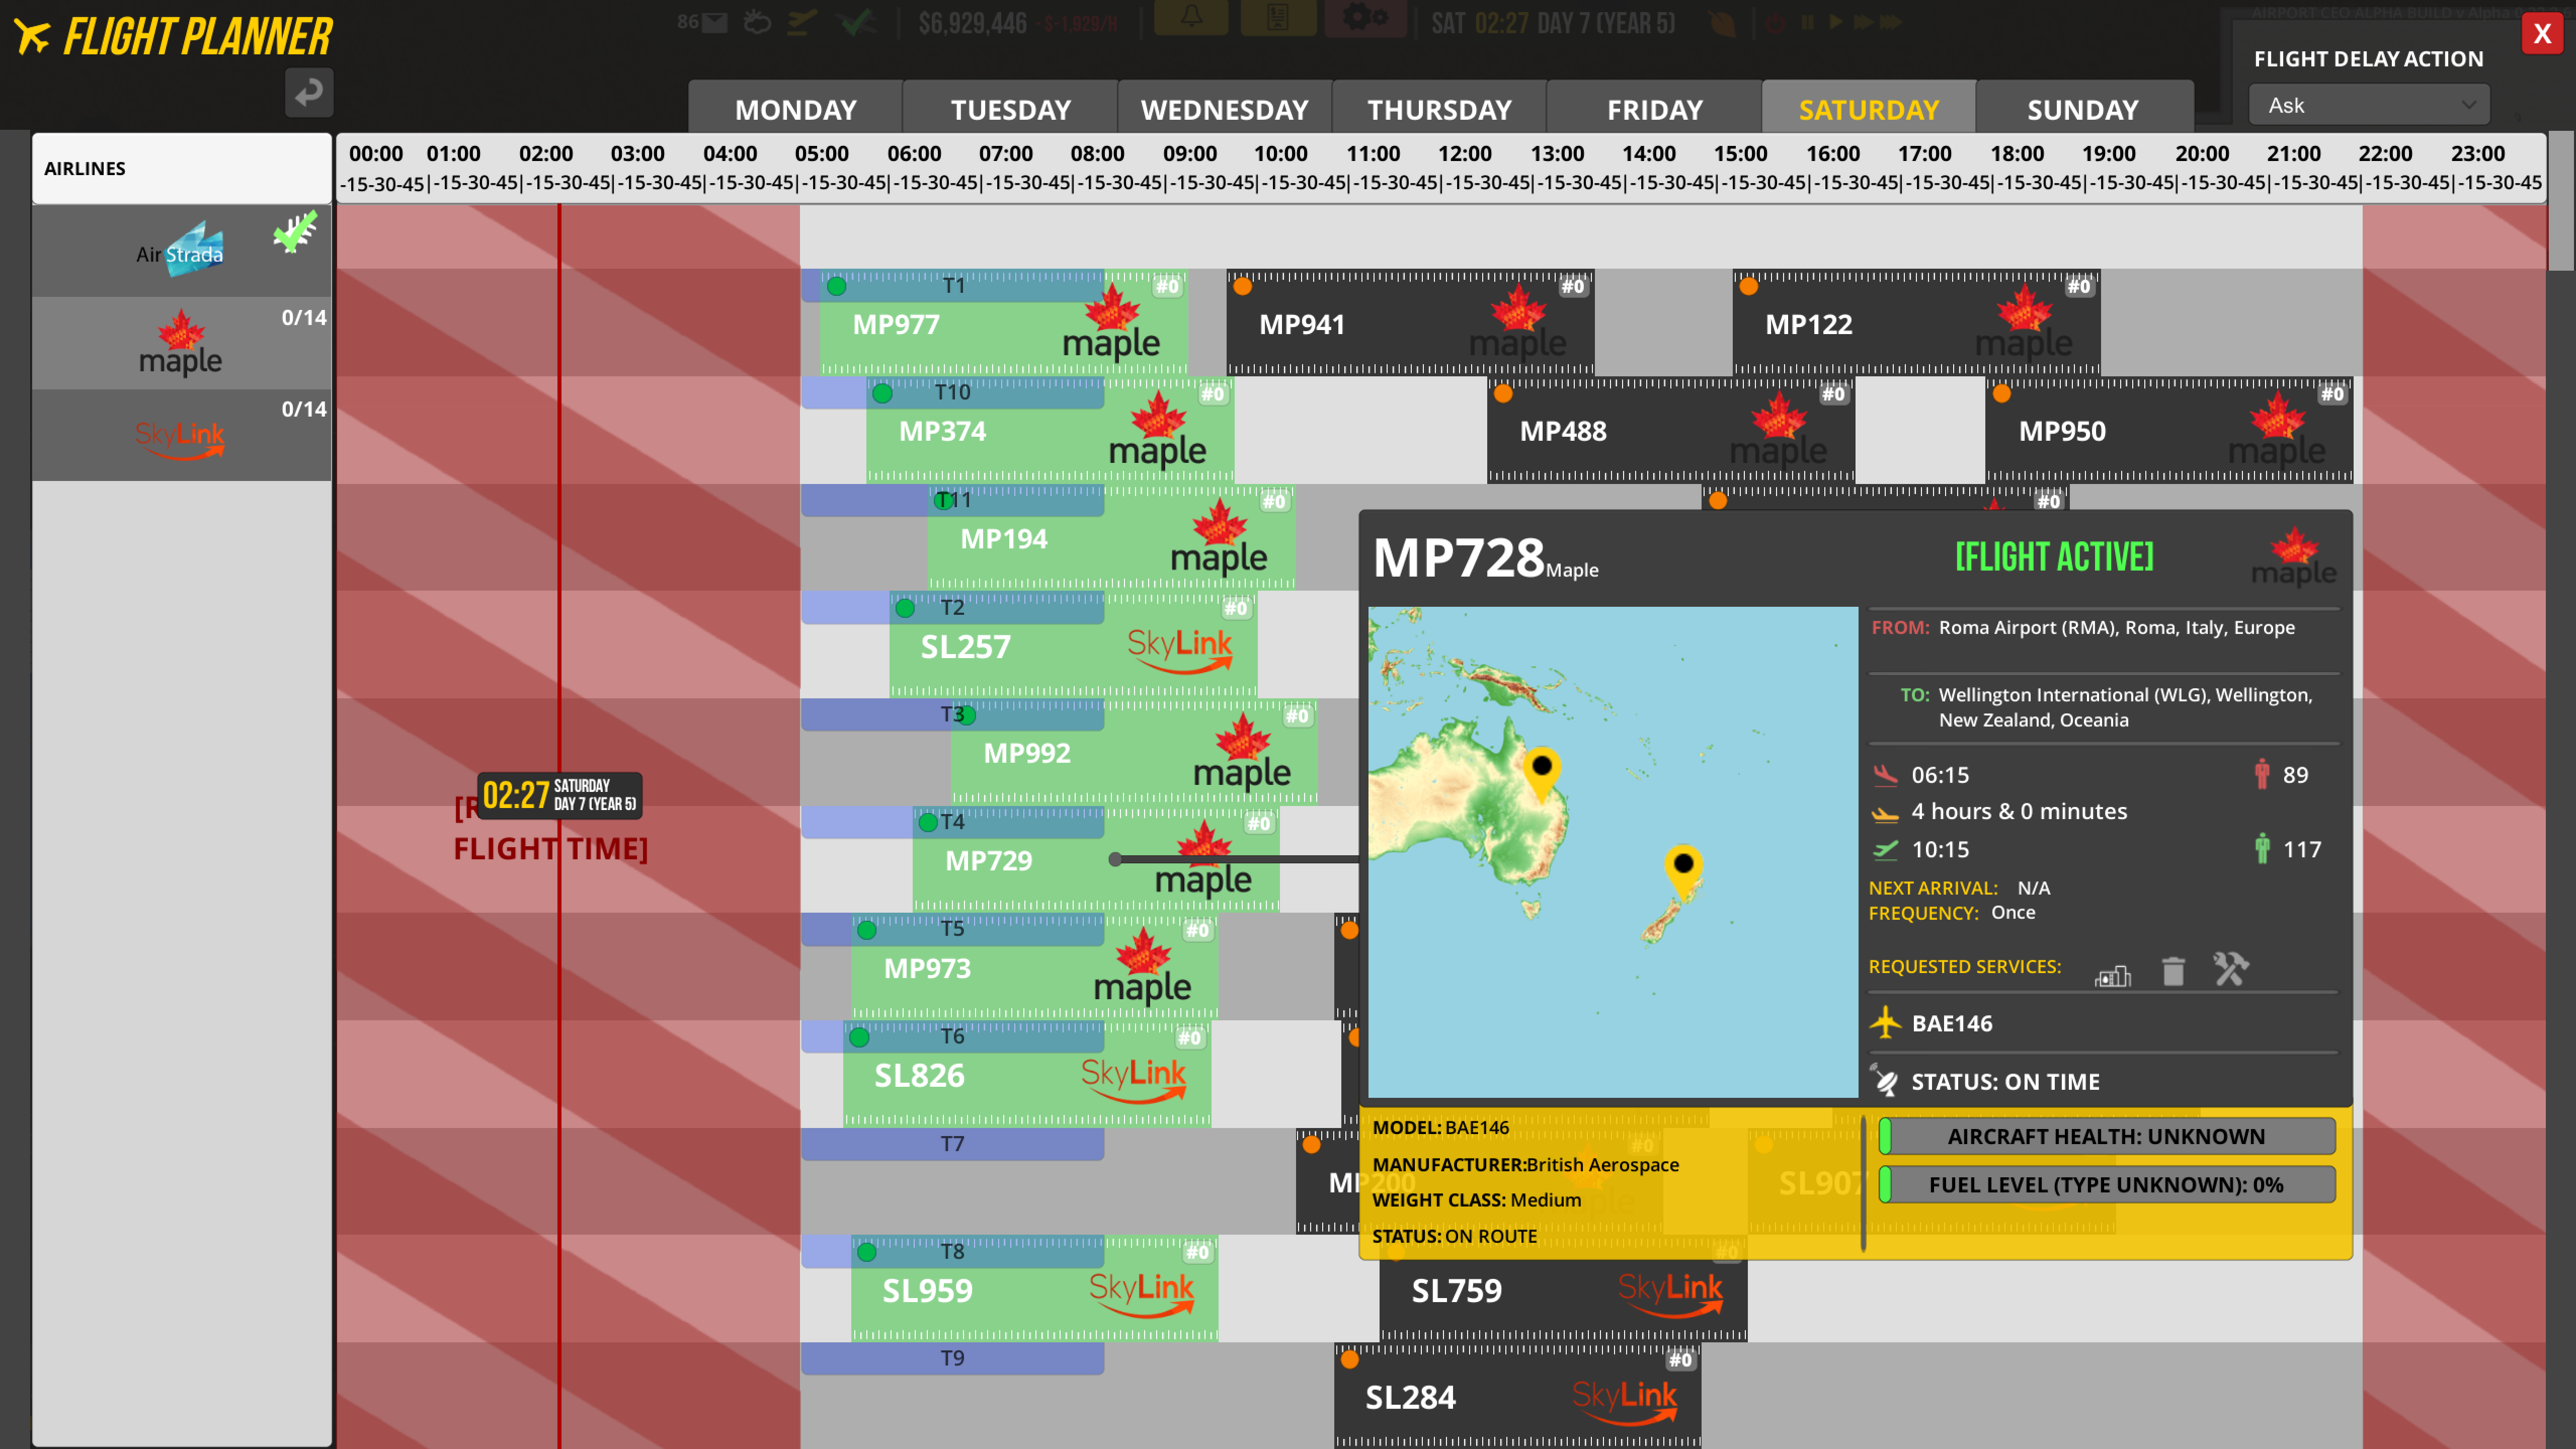Screen dimensions: 2576x1449
Task: Click the #0 badge on MP950
Action: pos(2332,394)
